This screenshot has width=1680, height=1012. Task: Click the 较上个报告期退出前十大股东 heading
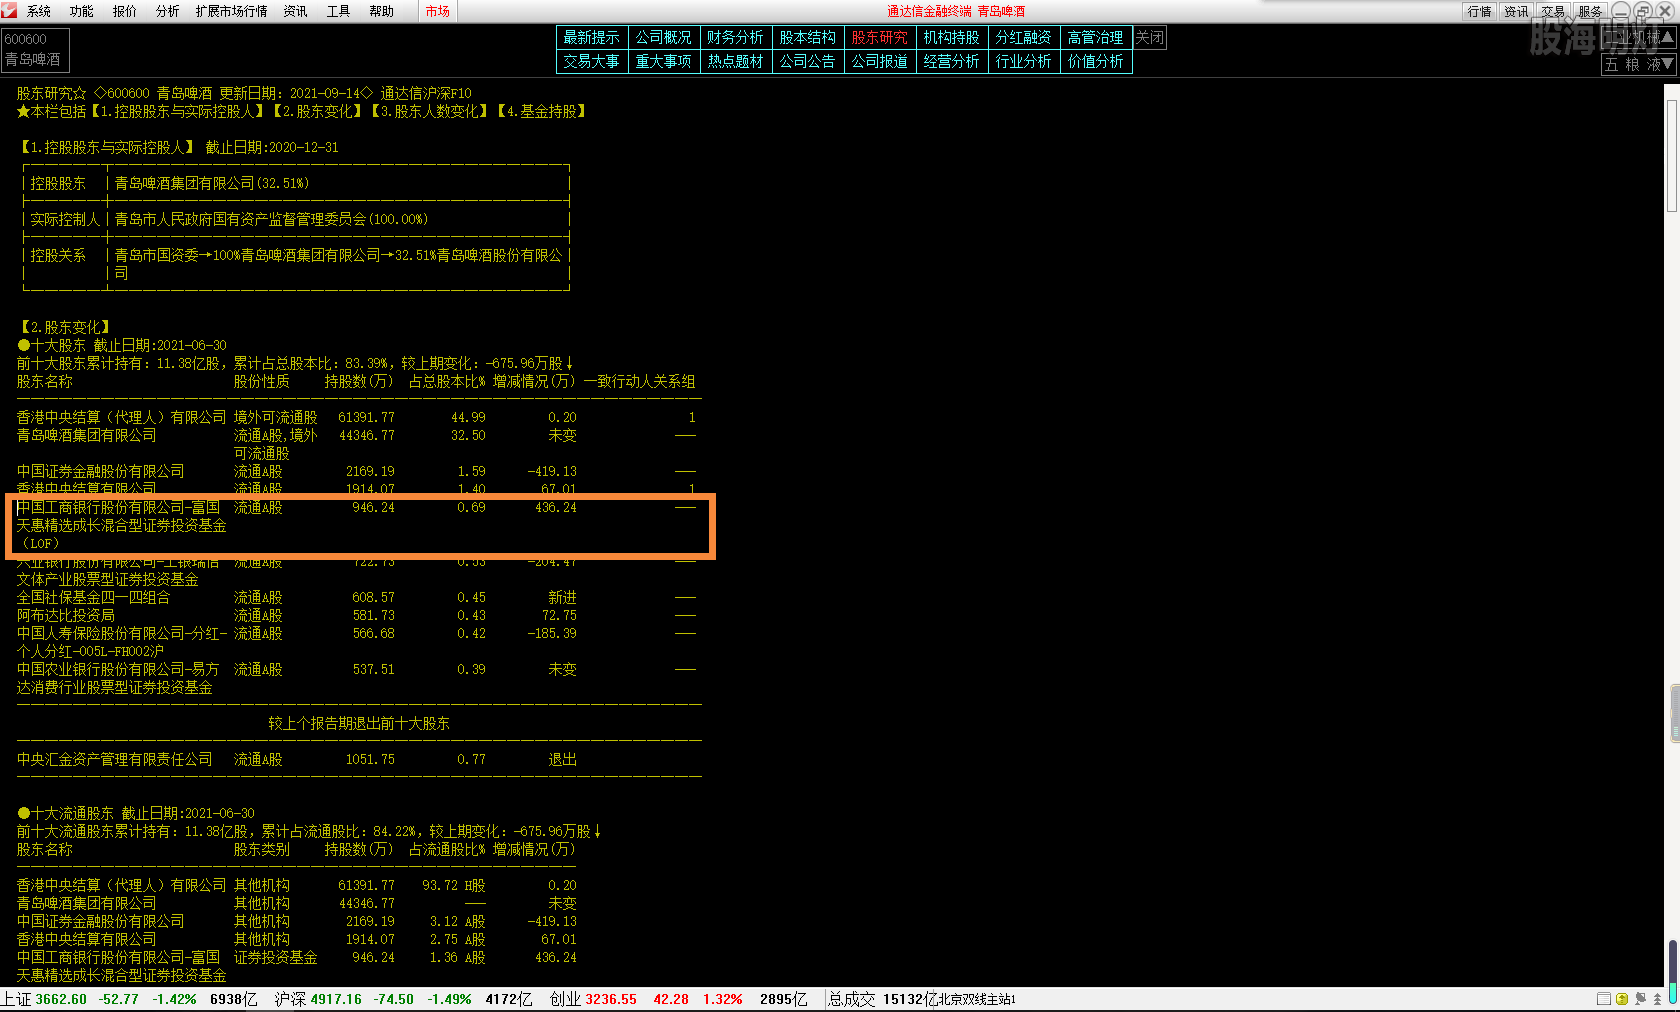click(359, 723)
